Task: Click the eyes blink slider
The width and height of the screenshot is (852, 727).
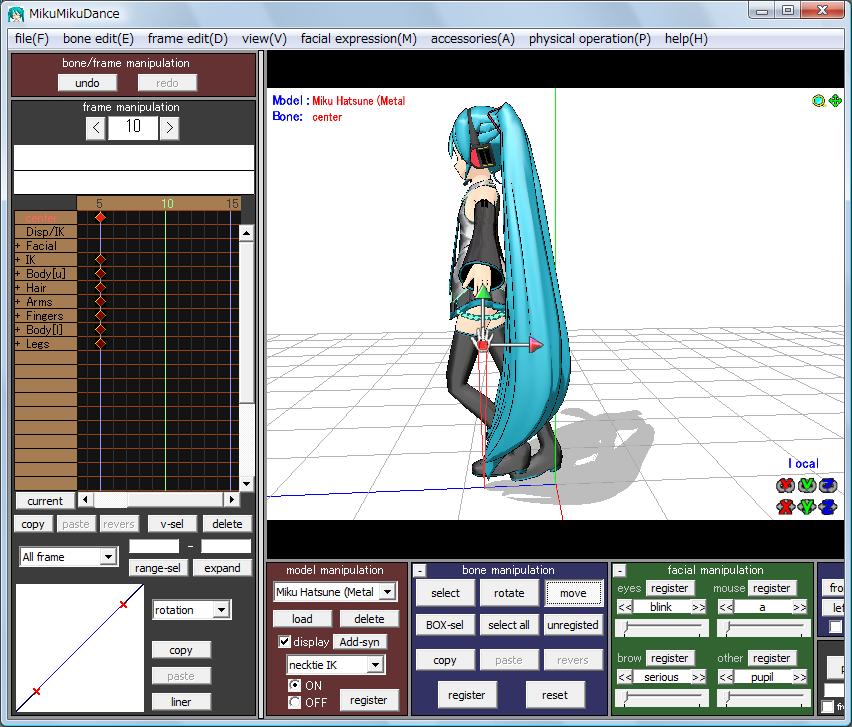Action: tap(662, 629)
